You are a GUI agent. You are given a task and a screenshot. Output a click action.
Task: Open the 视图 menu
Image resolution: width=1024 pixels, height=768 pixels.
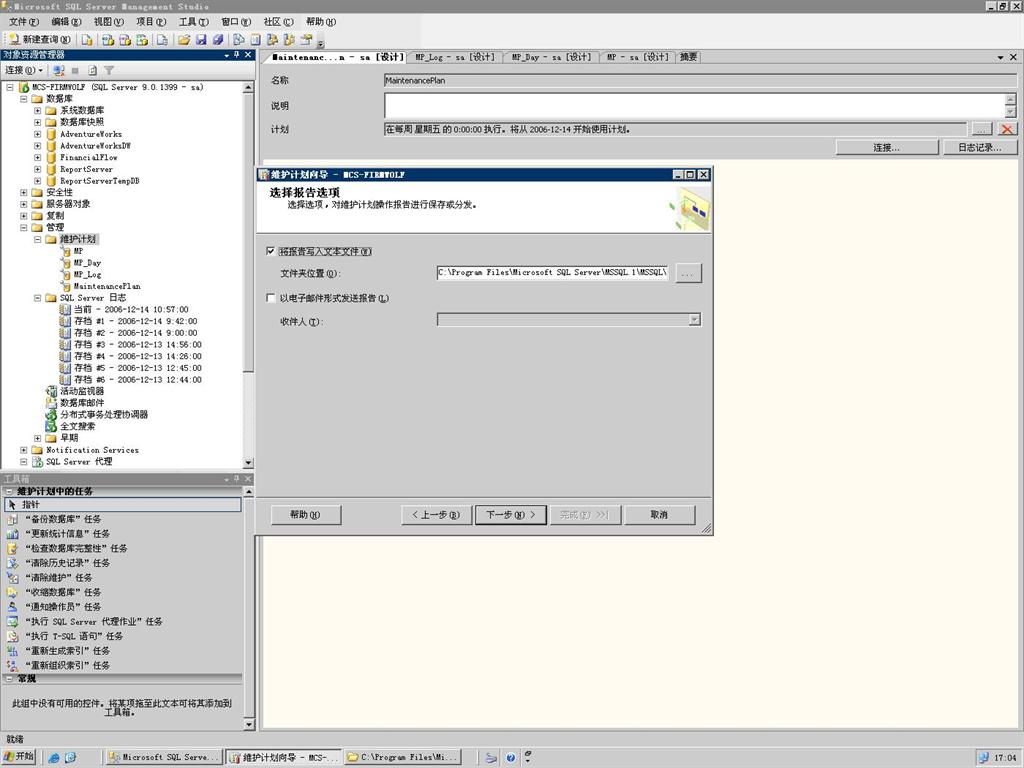point(108,22)
